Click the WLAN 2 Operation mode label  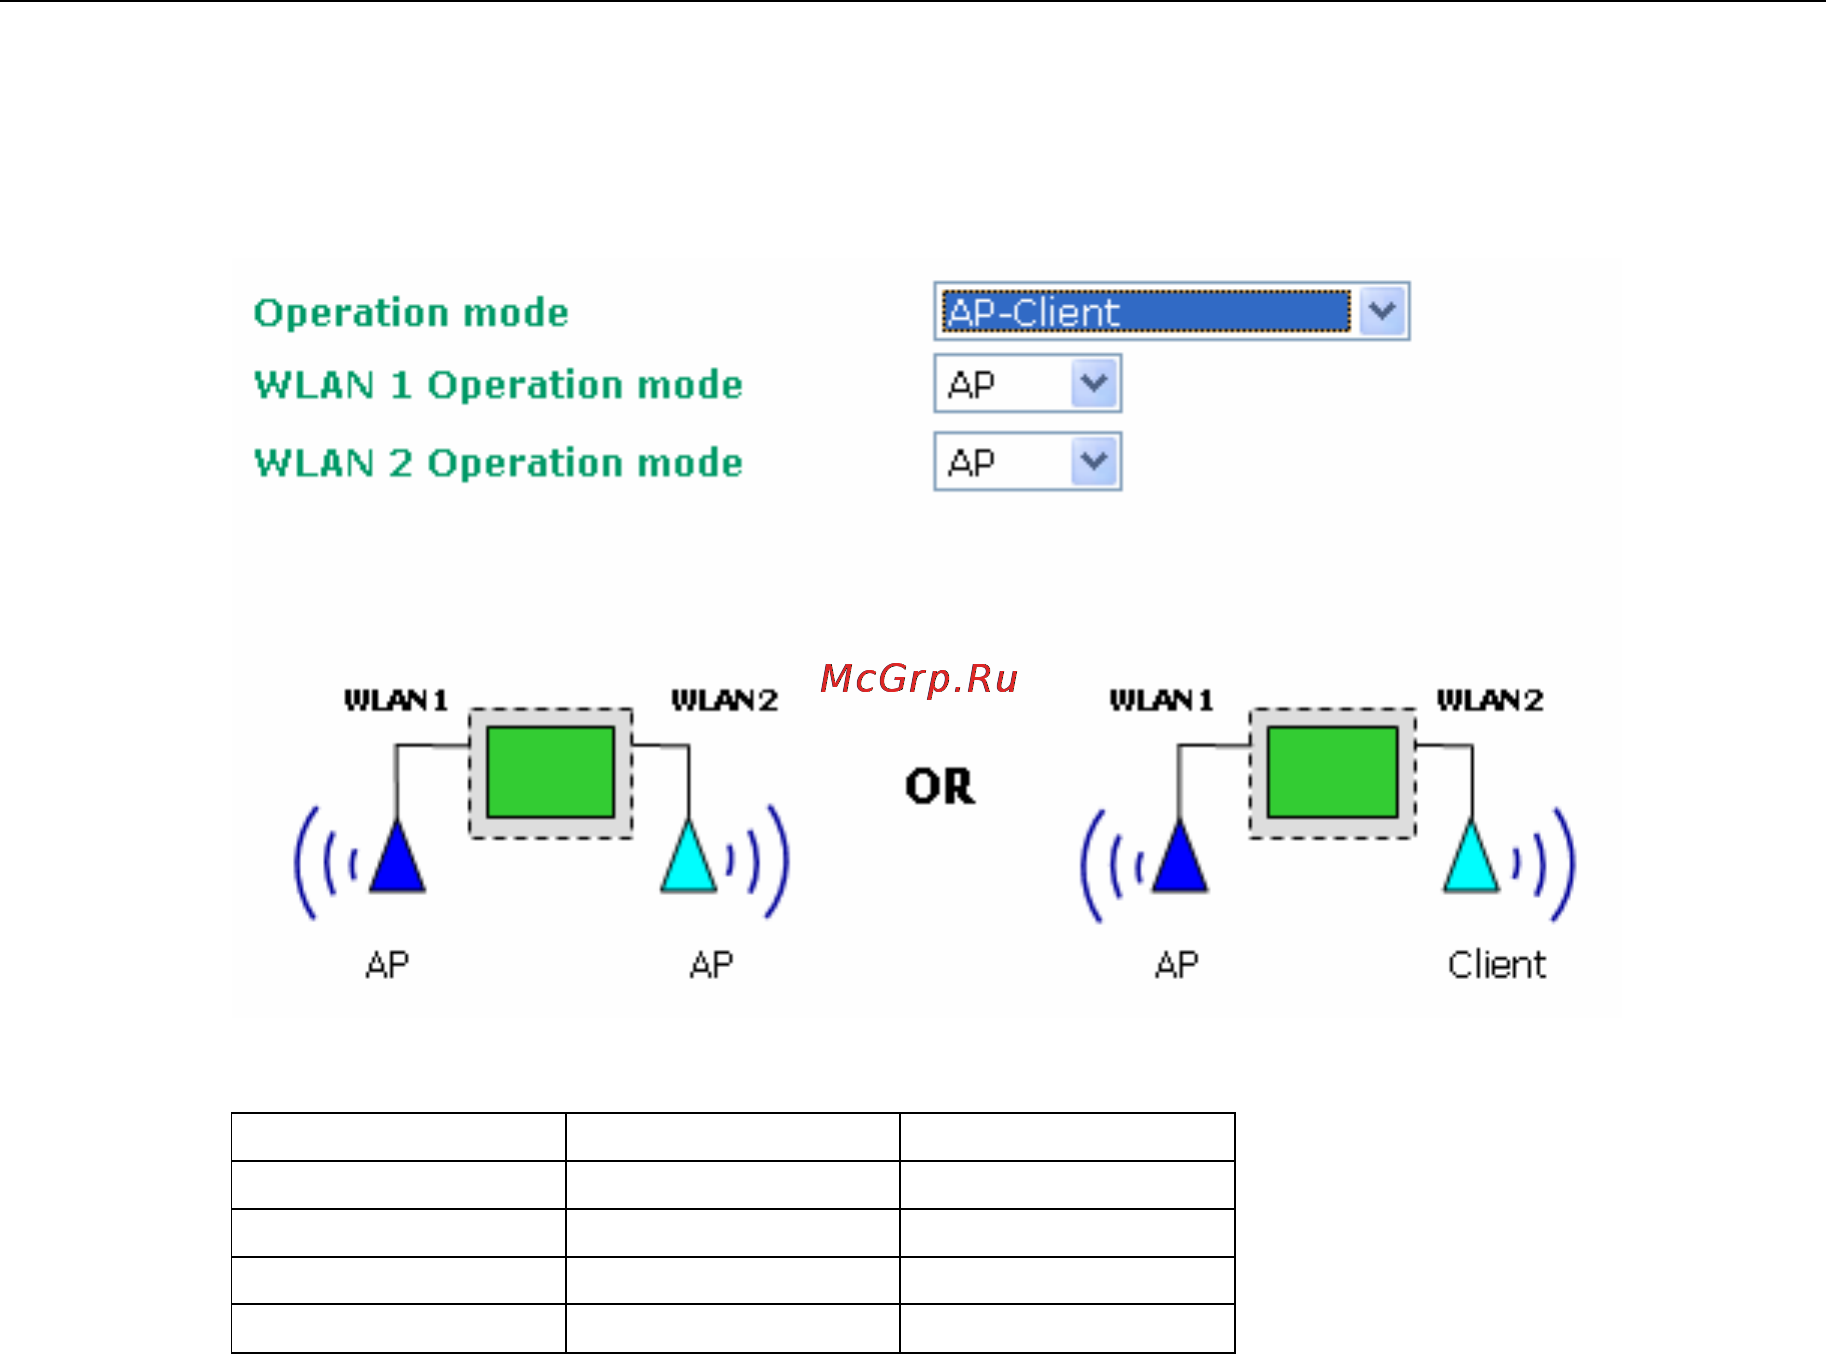(x=498, y=463)
